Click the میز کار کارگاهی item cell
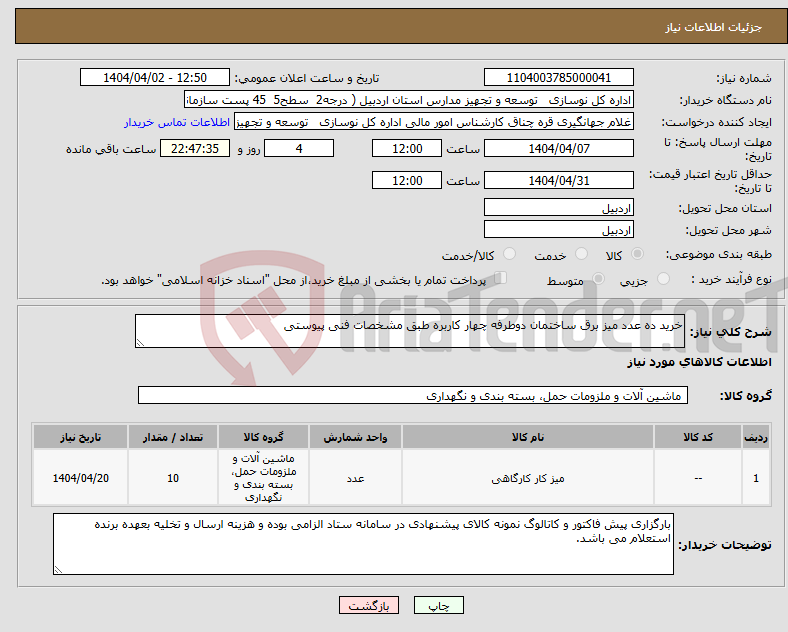This screenshot has height=632, width=788. coord(528,478)
